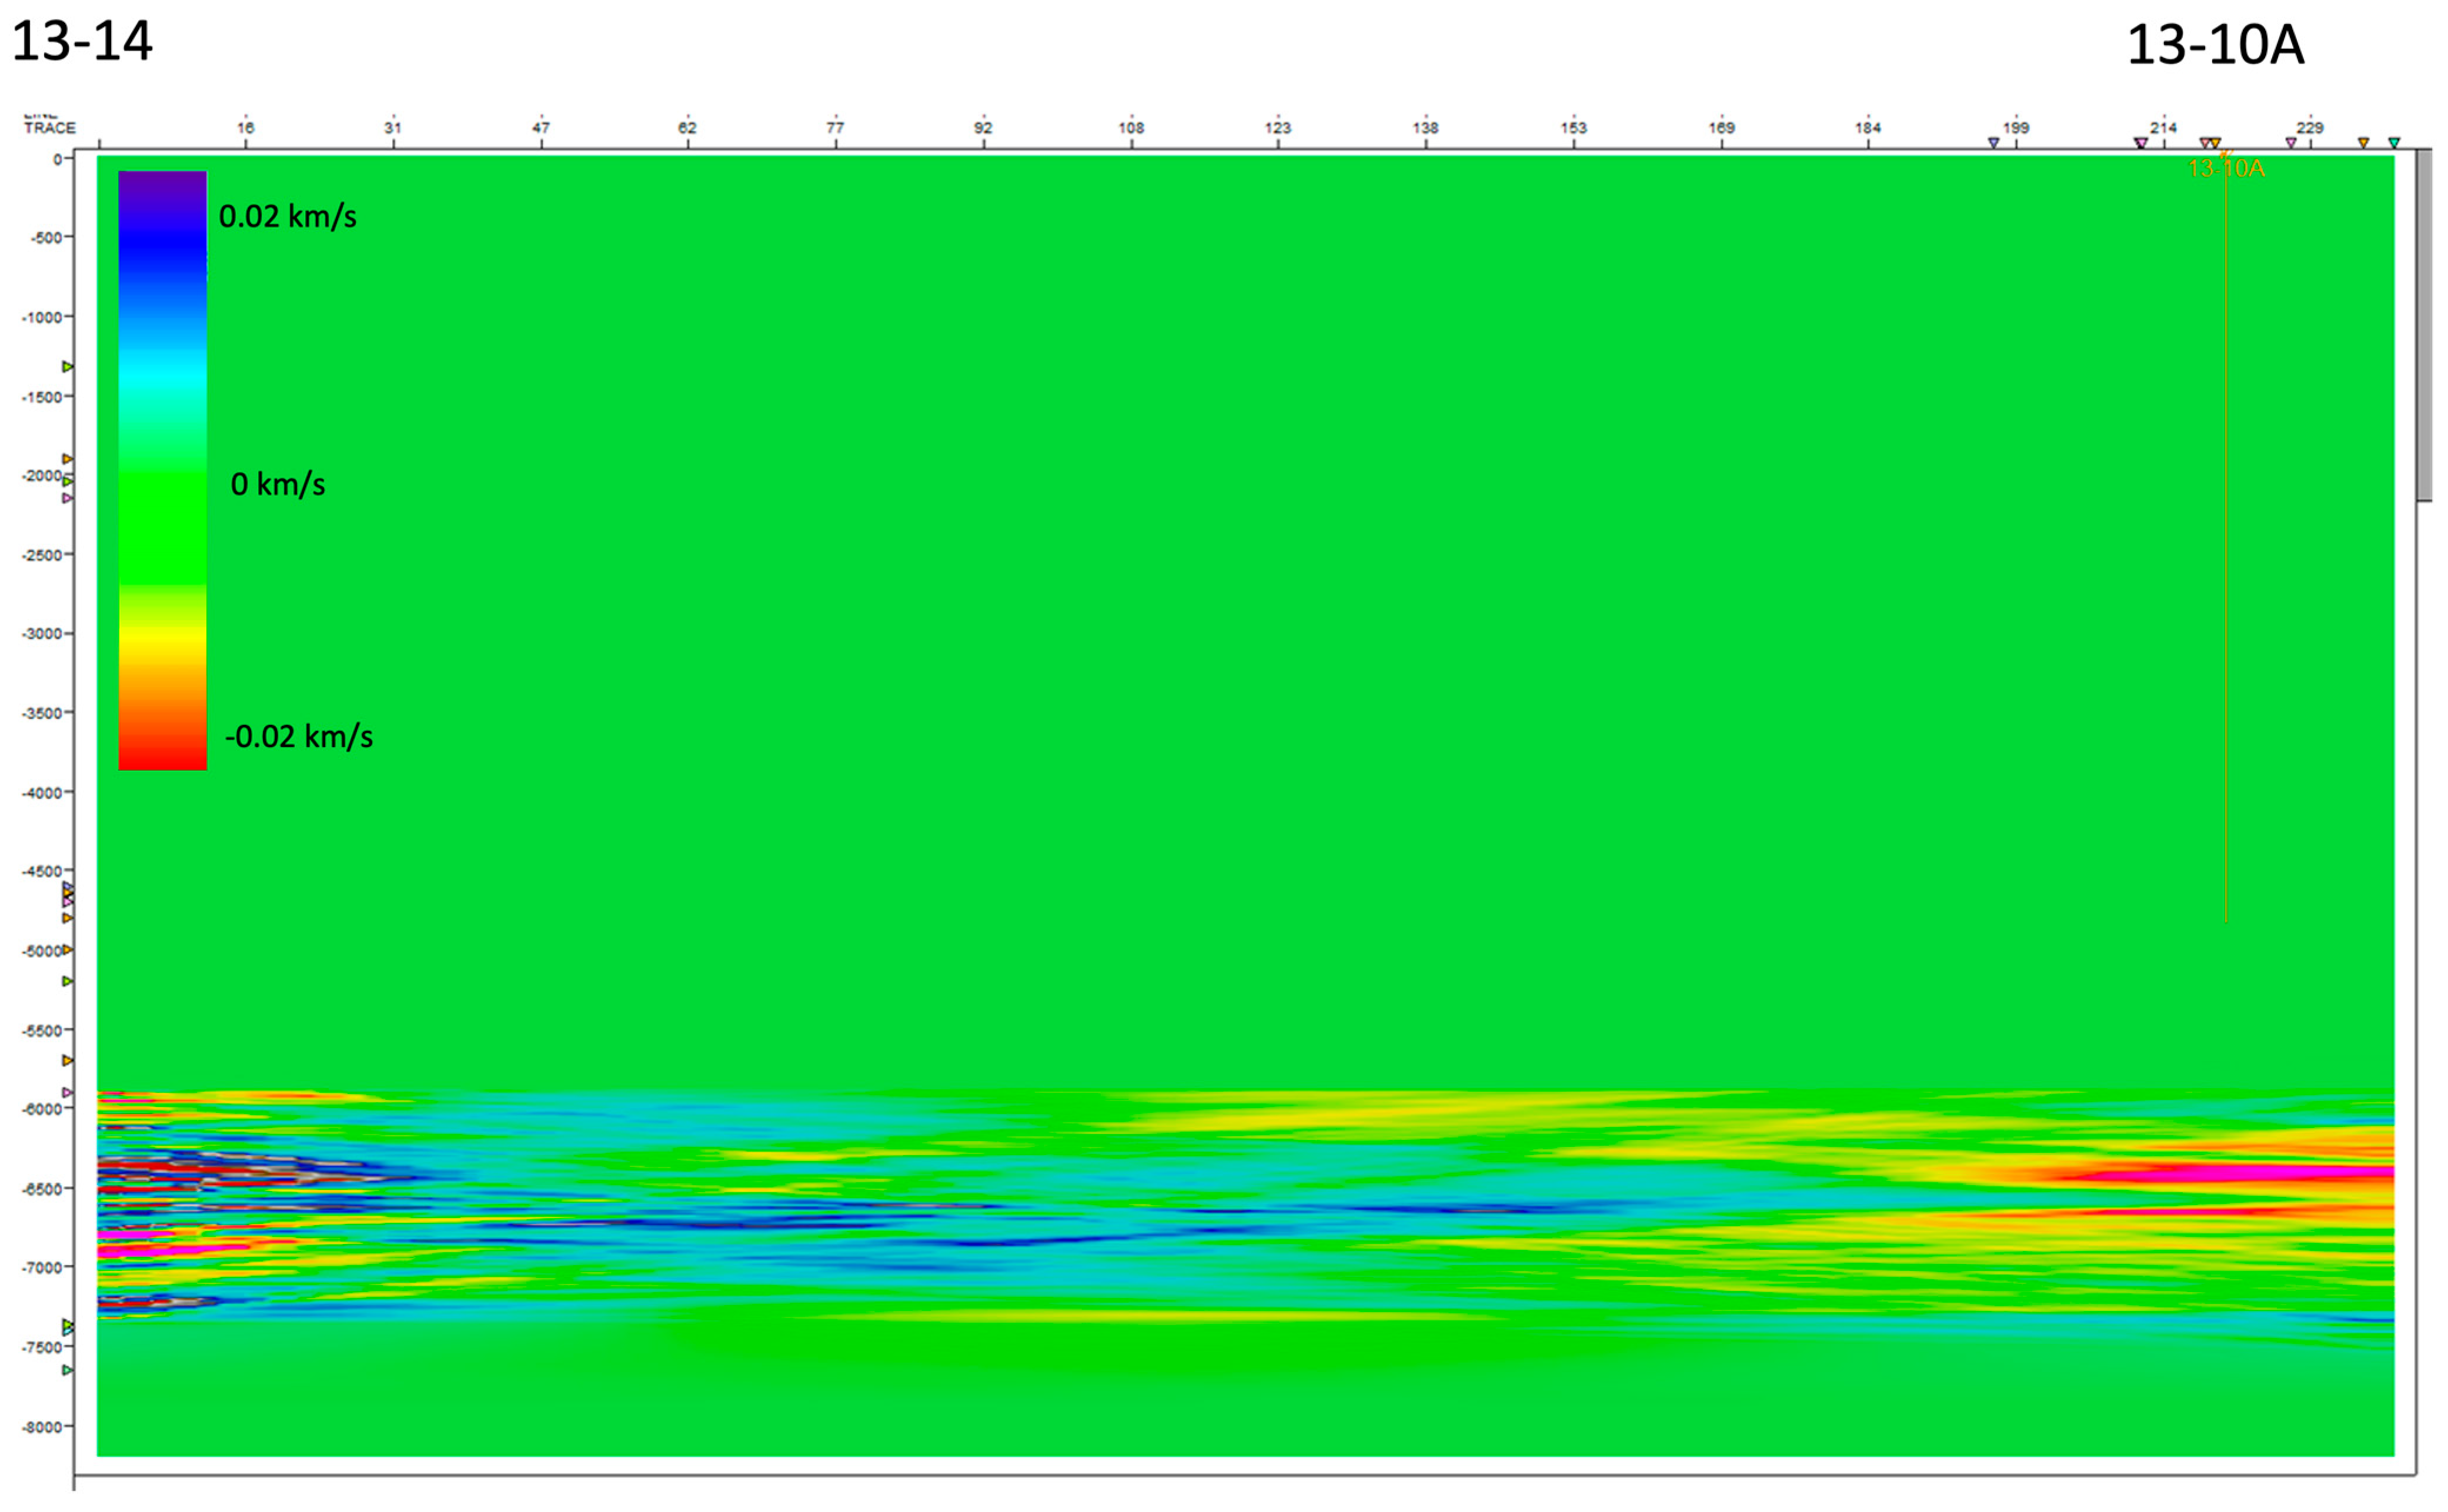Click the green depth marker below -7500
Screen dimensions: 2448x1512
click(x=68, y=1370)
